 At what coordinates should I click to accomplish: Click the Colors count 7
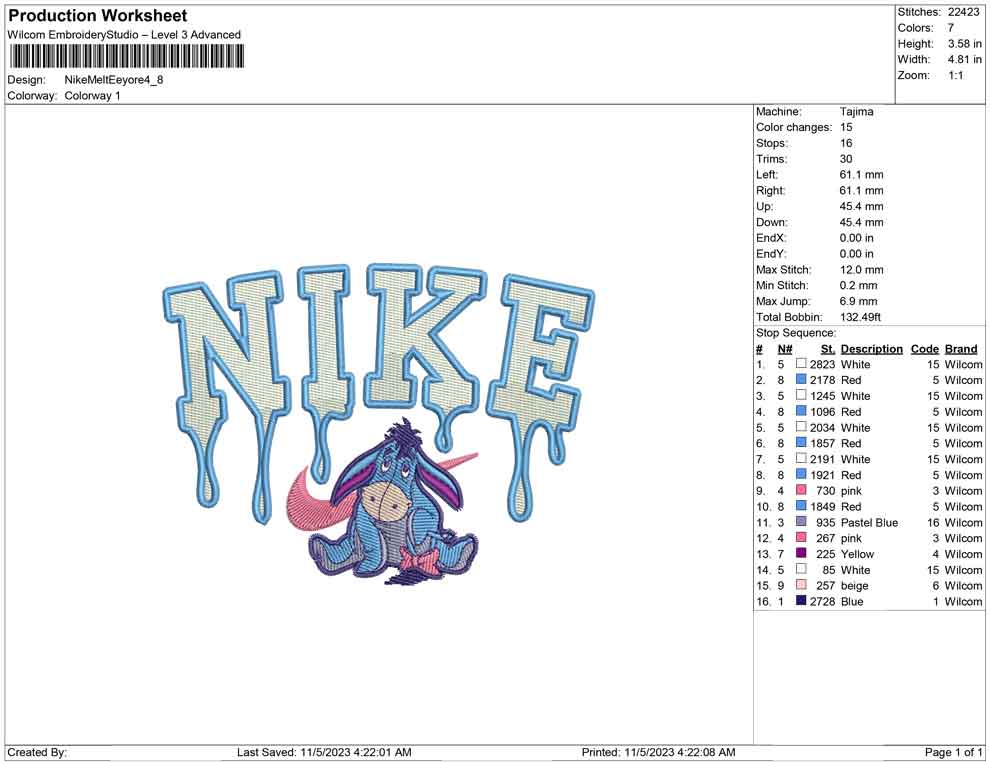[x=951, y=28]
